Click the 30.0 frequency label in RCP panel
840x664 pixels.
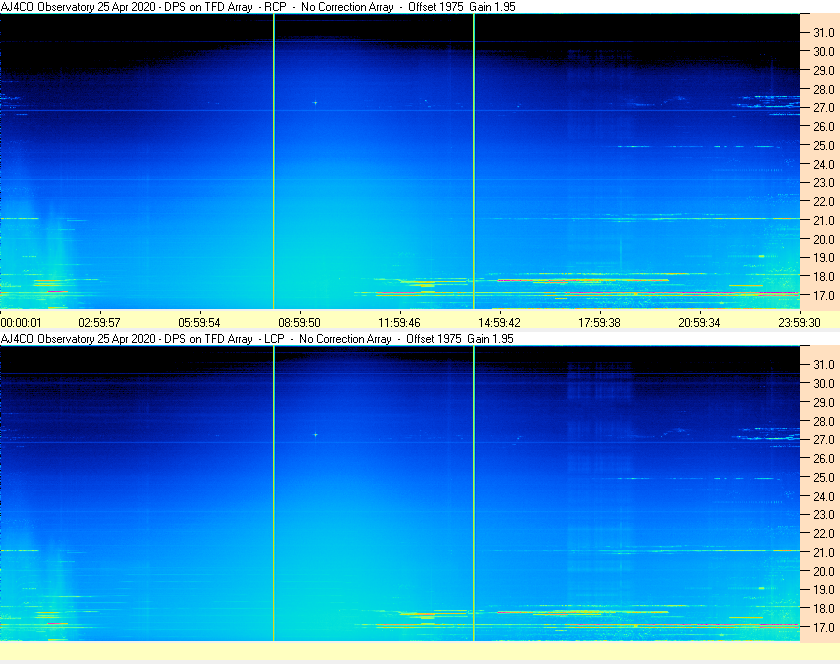824,51
